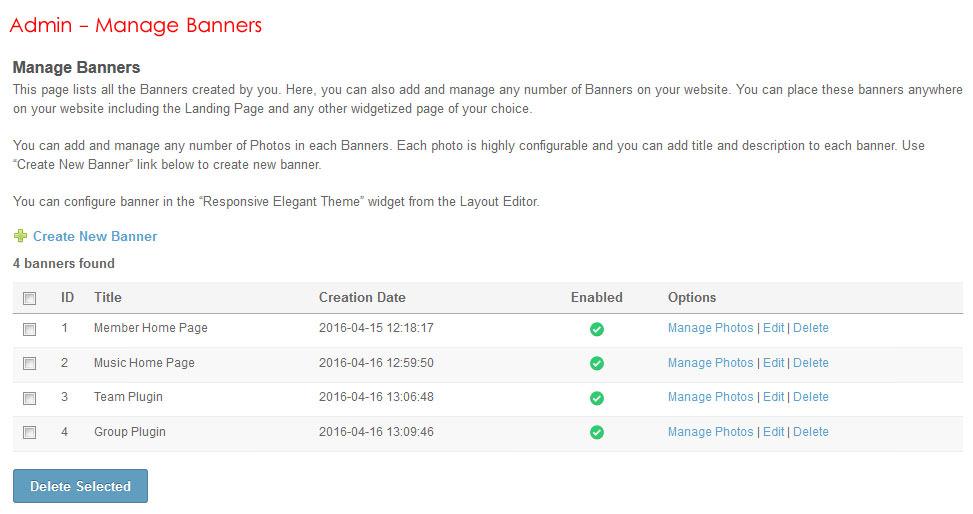
Task: Click the Creation Date column header
Action: 362,298
